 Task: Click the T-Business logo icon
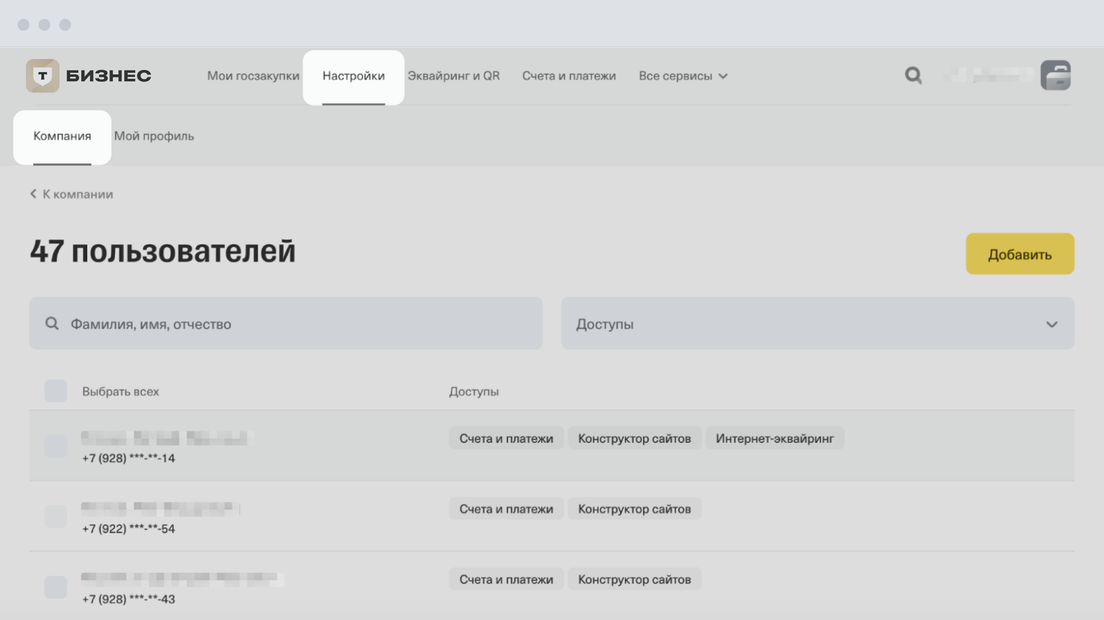[42, 76]
